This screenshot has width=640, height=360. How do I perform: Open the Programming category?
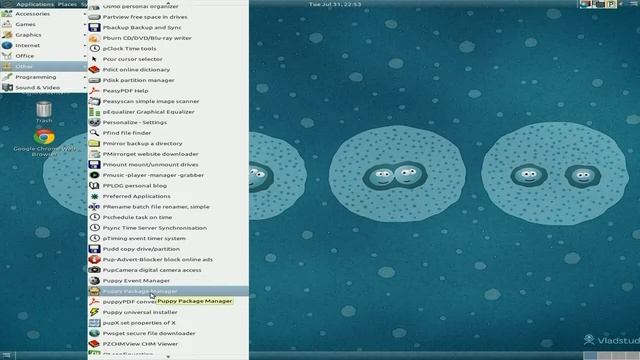44,77
